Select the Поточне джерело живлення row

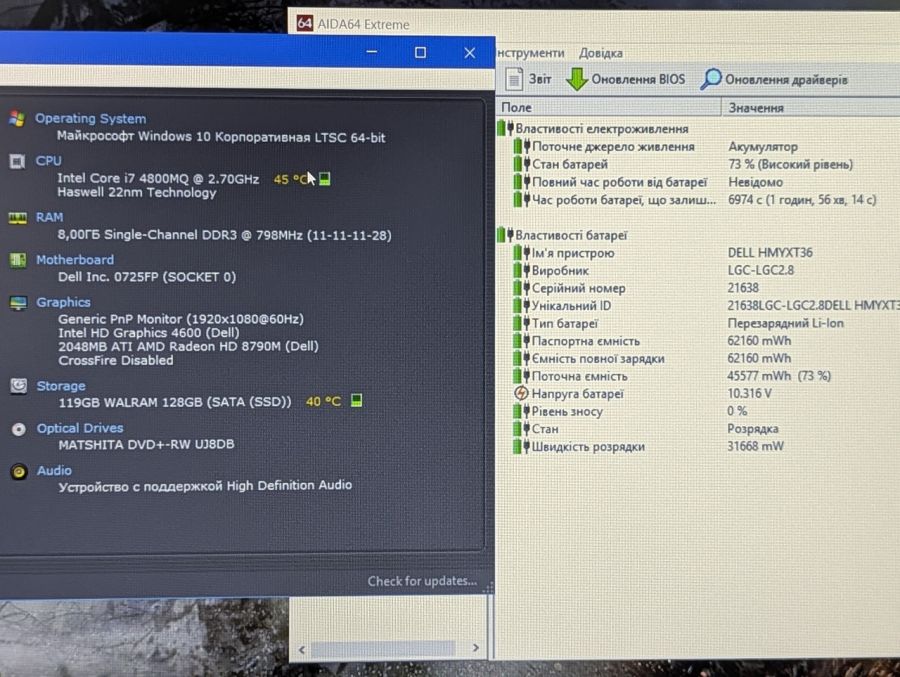699,146
